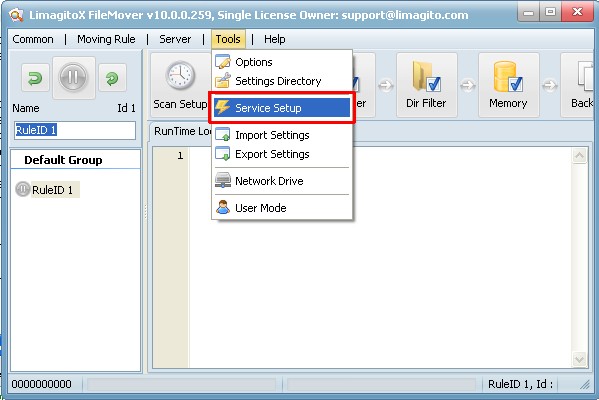Click the round pause button in the left panel

(73, 78)
